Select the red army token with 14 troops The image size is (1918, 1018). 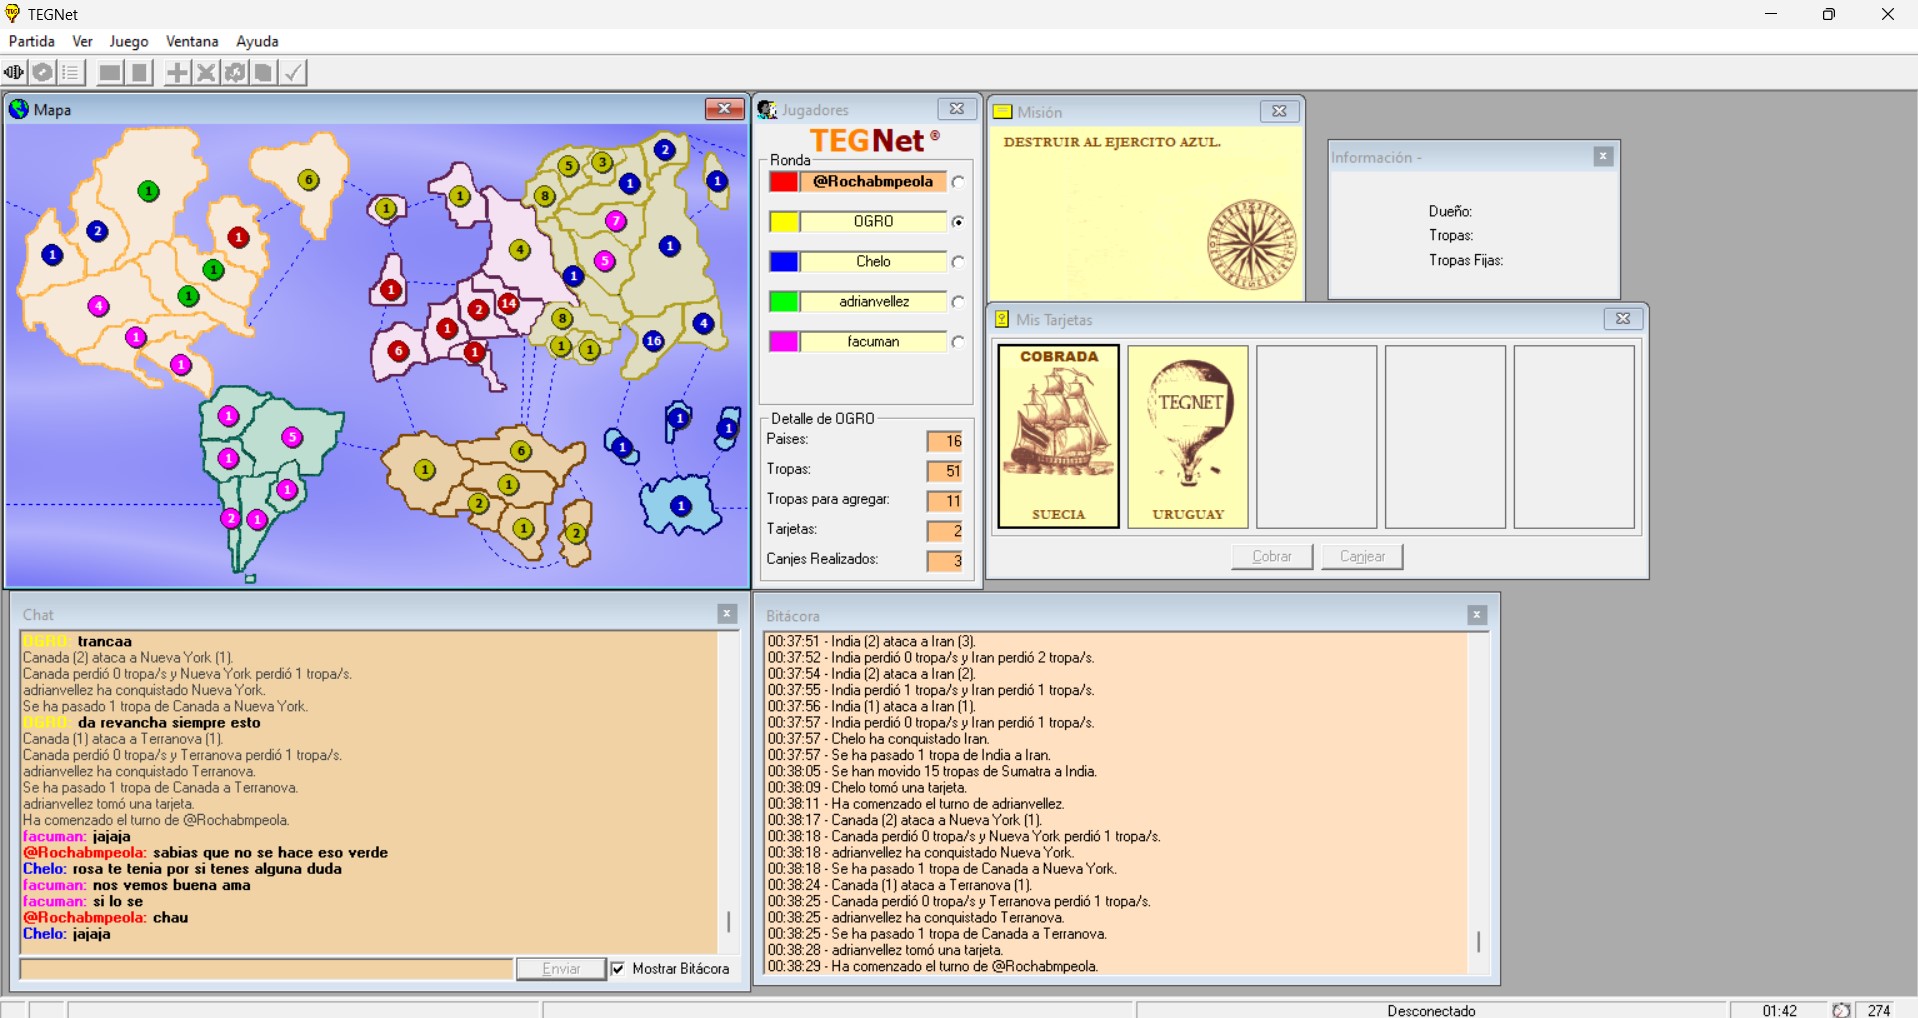[x=509, y=302]
